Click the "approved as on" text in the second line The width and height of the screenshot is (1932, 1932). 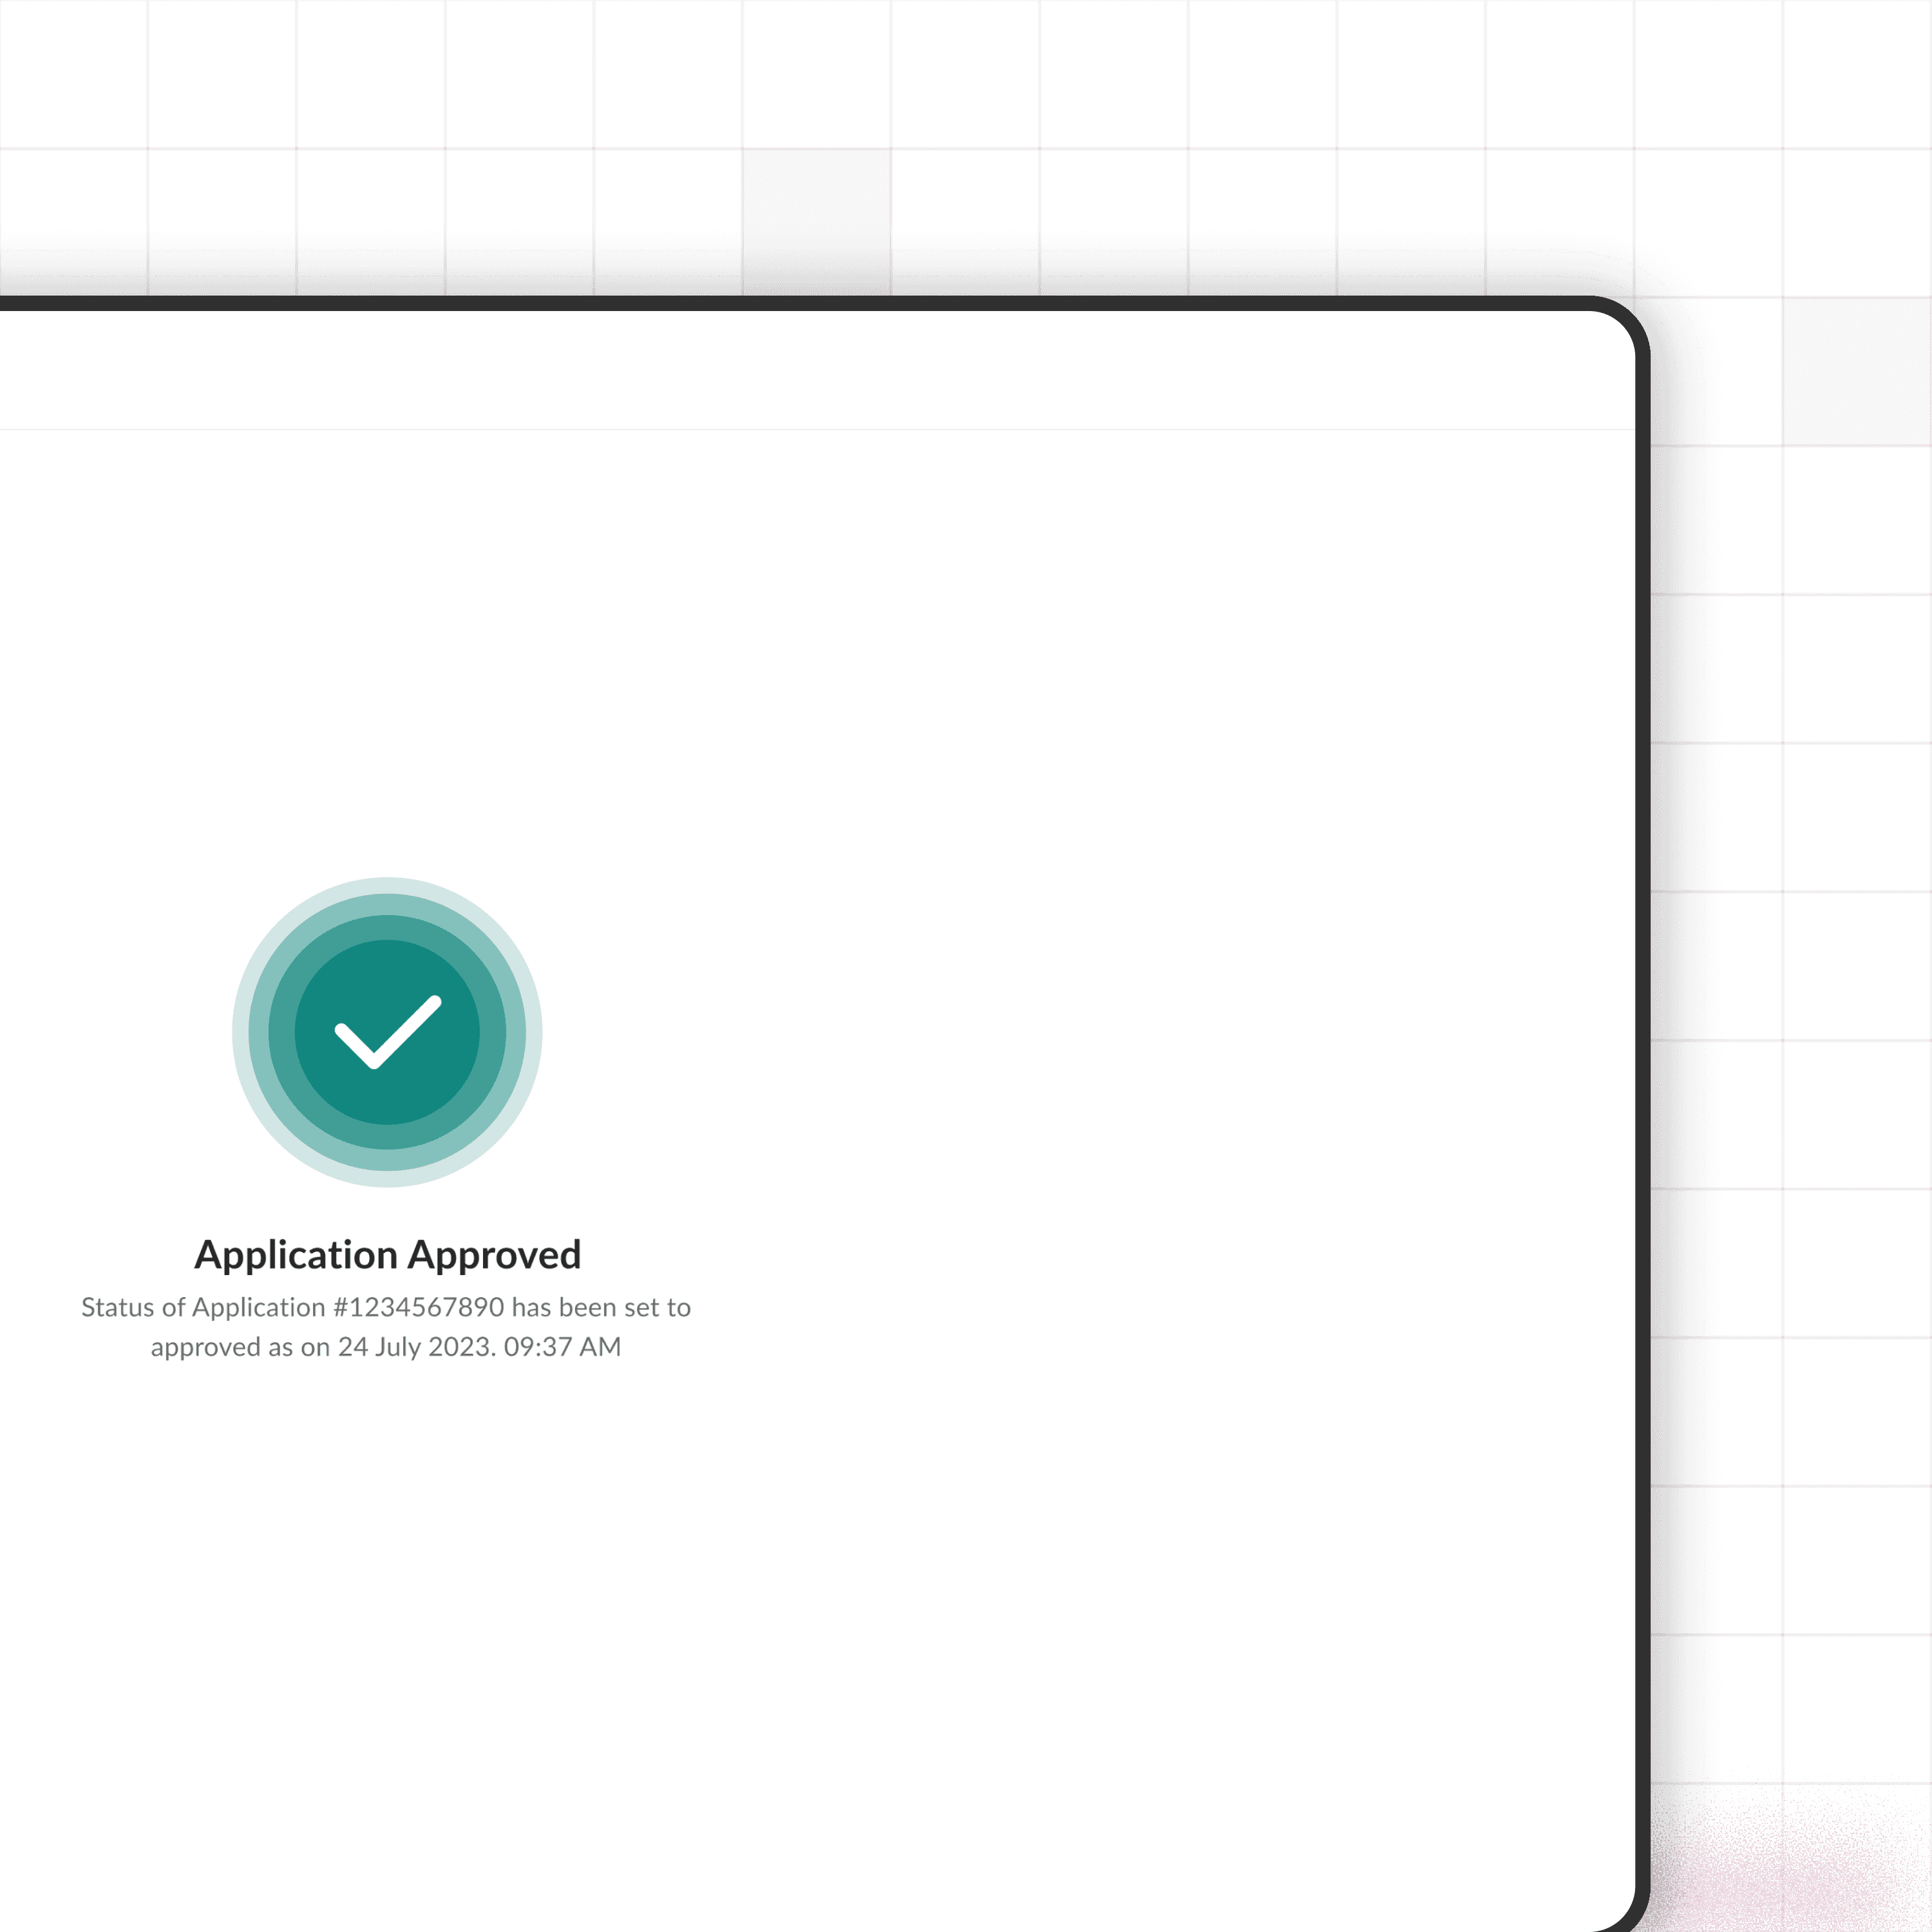point(240,1346)
